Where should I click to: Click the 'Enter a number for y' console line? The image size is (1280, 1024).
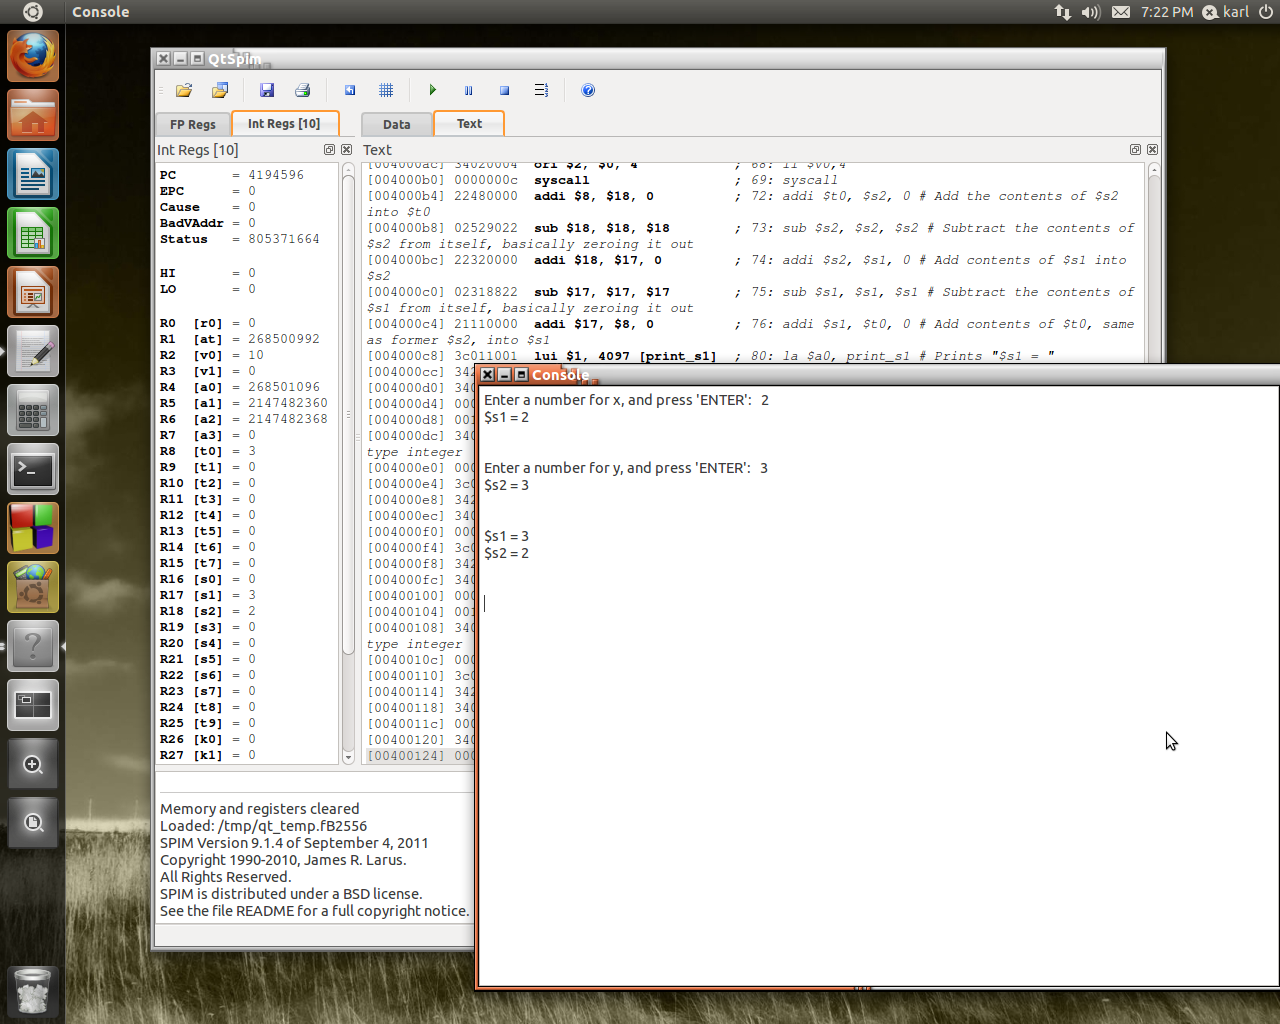pyautogui.click(x=626, y=468)
